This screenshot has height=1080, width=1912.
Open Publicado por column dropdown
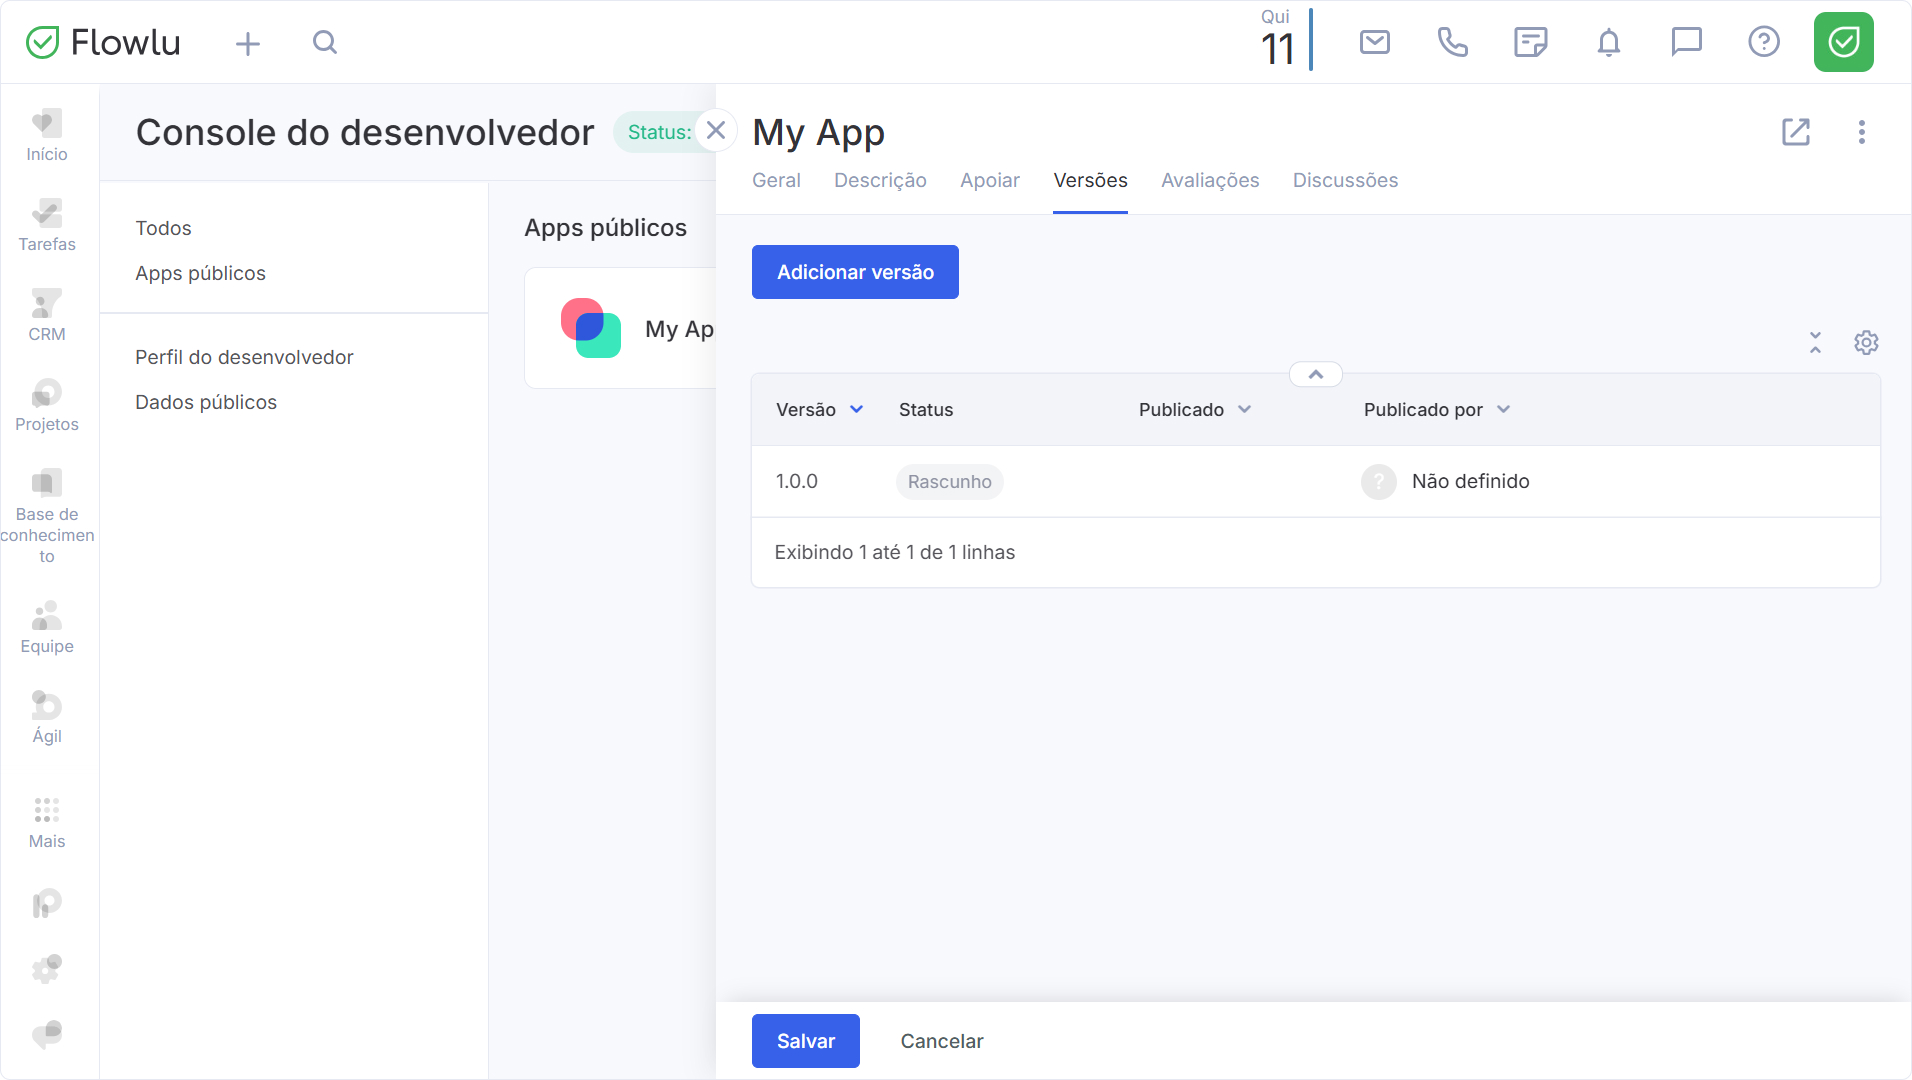1503,409
